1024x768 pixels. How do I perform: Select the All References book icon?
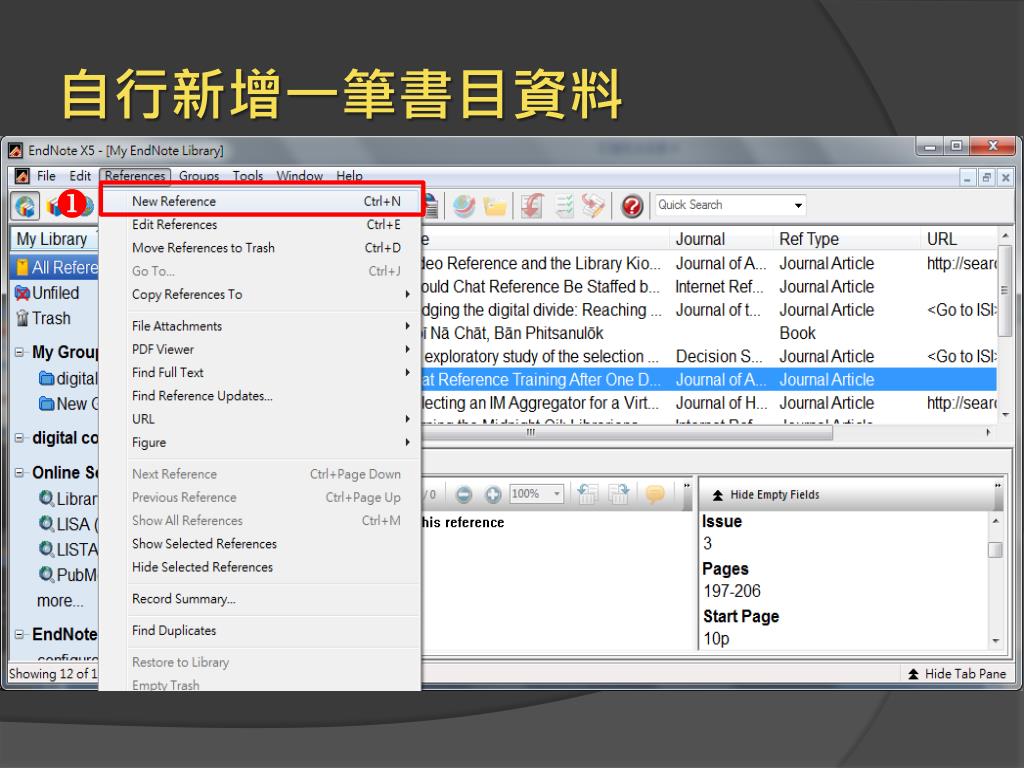coord(22,267)
